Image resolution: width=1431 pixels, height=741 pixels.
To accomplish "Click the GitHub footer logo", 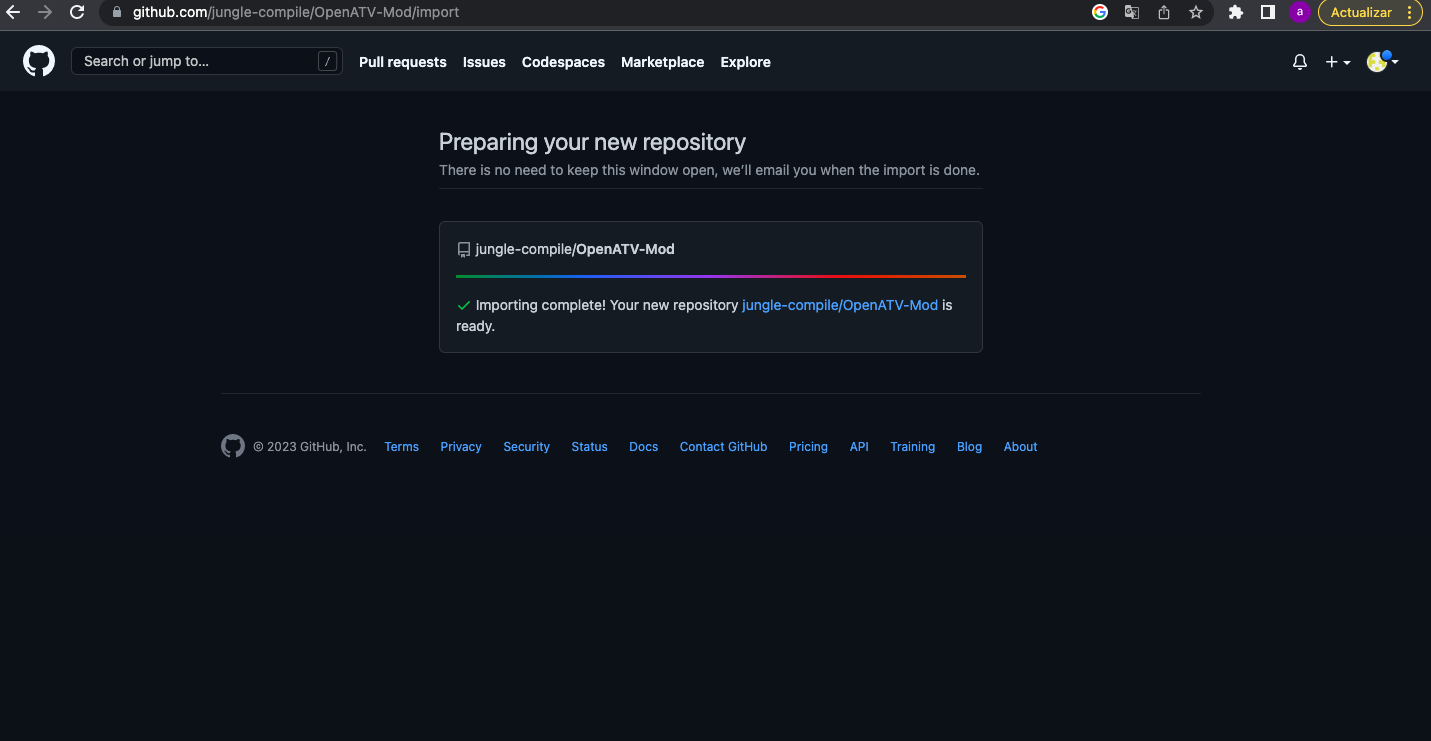I will point(233,447).
